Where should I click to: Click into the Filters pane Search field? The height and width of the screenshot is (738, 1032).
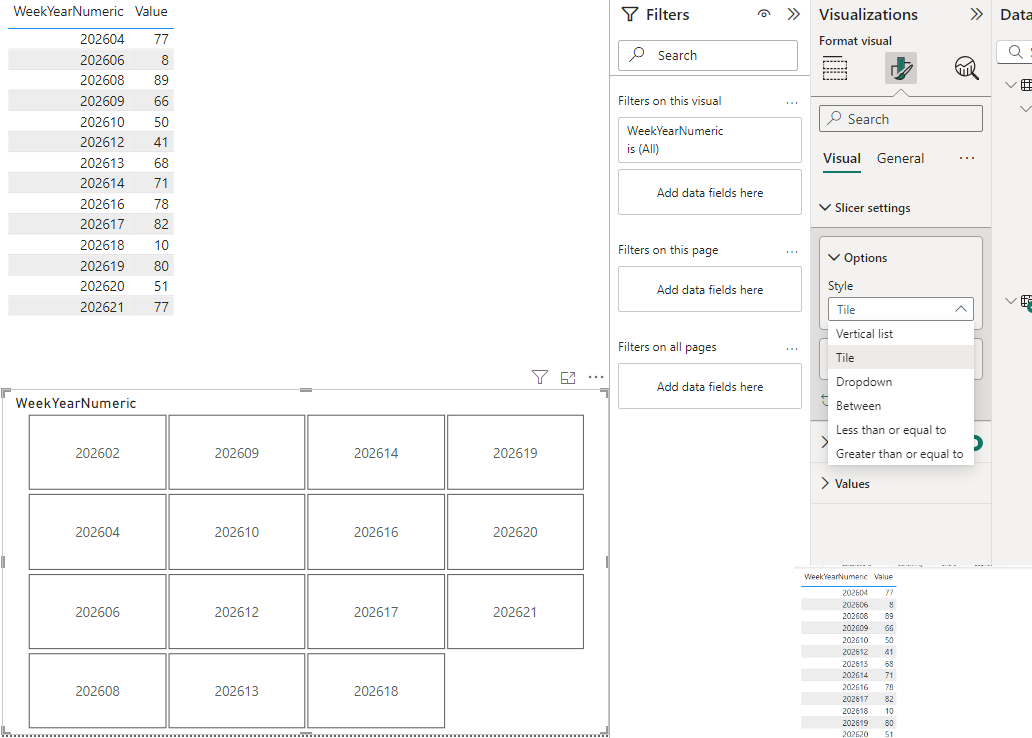click(708, 55)
